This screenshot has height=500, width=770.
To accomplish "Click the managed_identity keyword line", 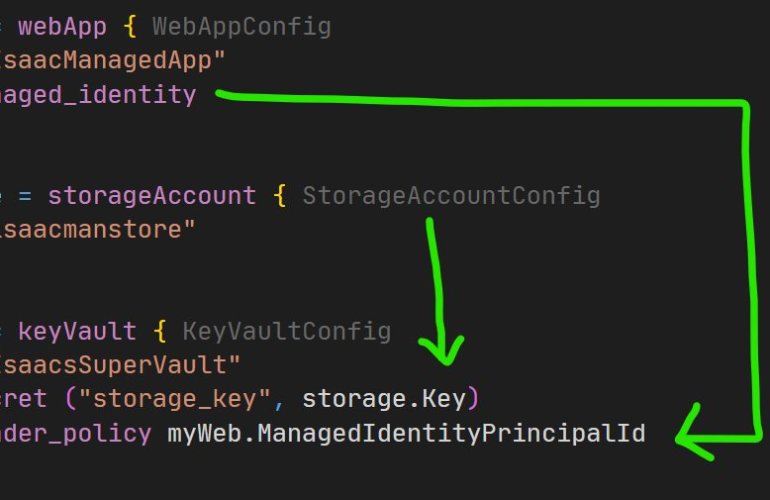I will [x=98, y=95].
